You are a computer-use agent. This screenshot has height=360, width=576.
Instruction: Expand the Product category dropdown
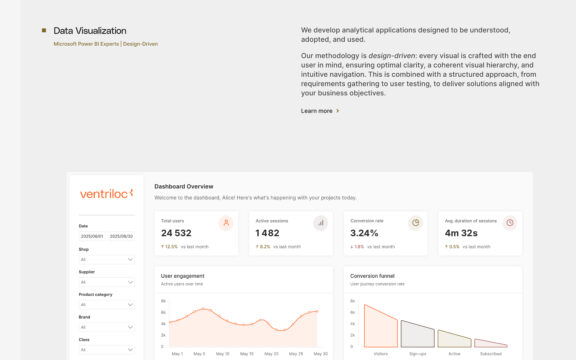coord(107,305)
